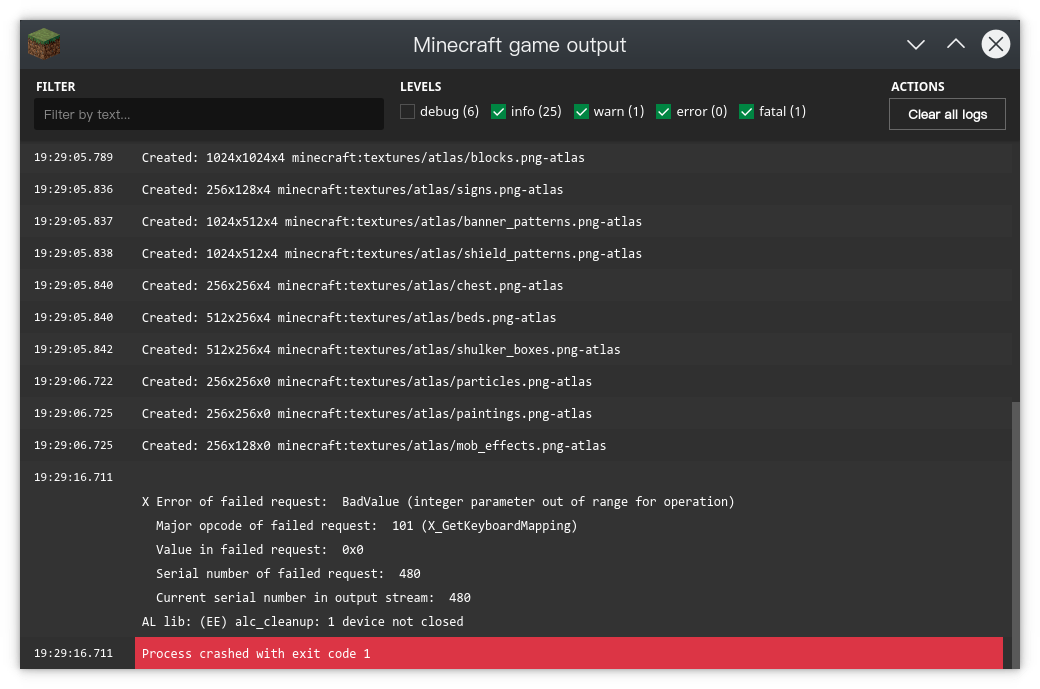Image resolution: width=1040 pixels, height=689 pixels.
Task: Enable the debug level checkbox
Action: pyautogui.click(x=408, y=112)
